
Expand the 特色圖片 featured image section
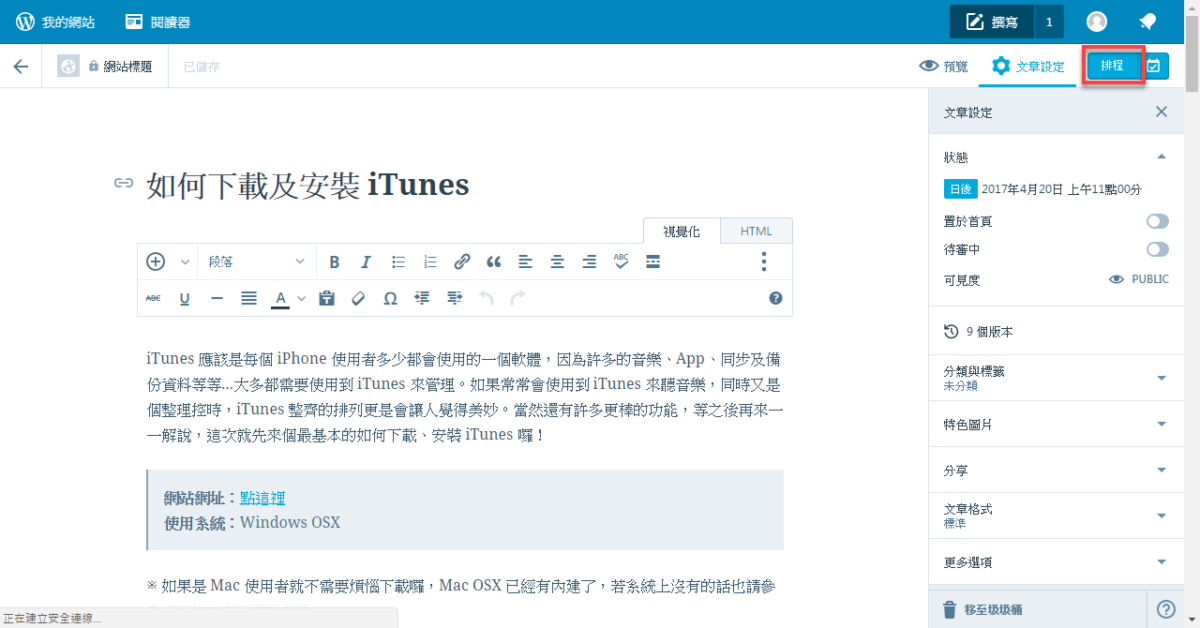coord(1056,424)
